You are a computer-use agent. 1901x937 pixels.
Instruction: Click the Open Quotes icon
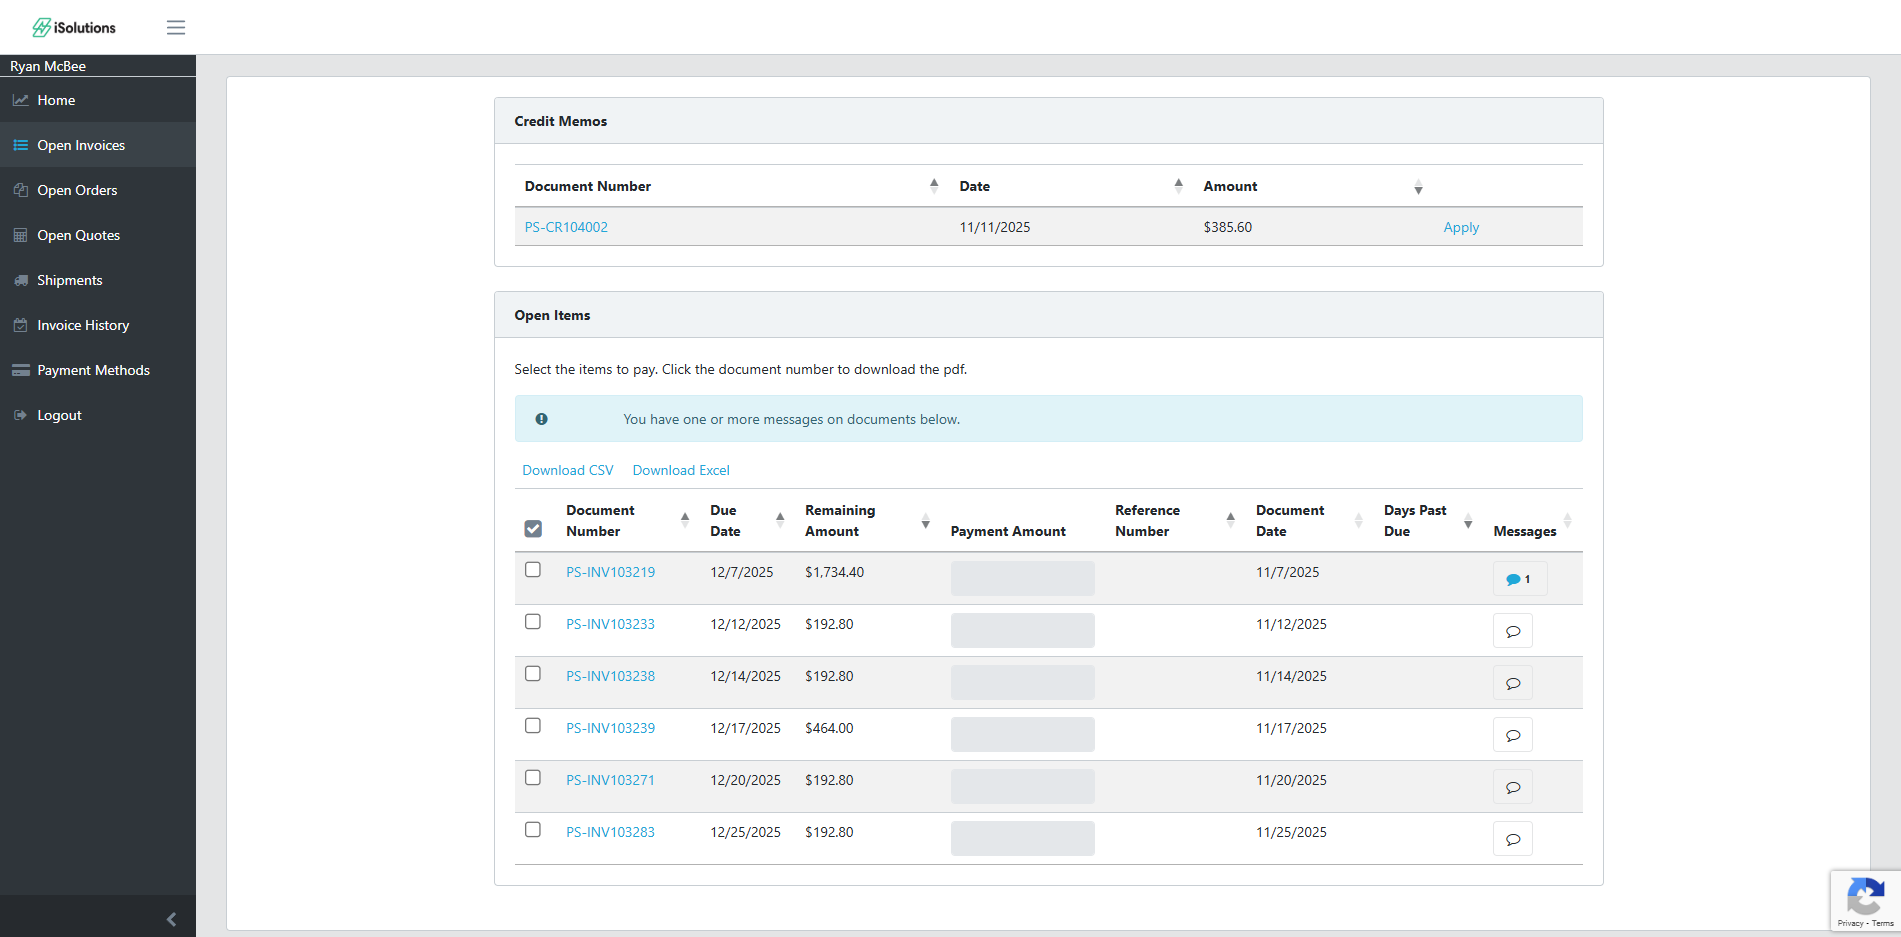[x=21, y=235]
